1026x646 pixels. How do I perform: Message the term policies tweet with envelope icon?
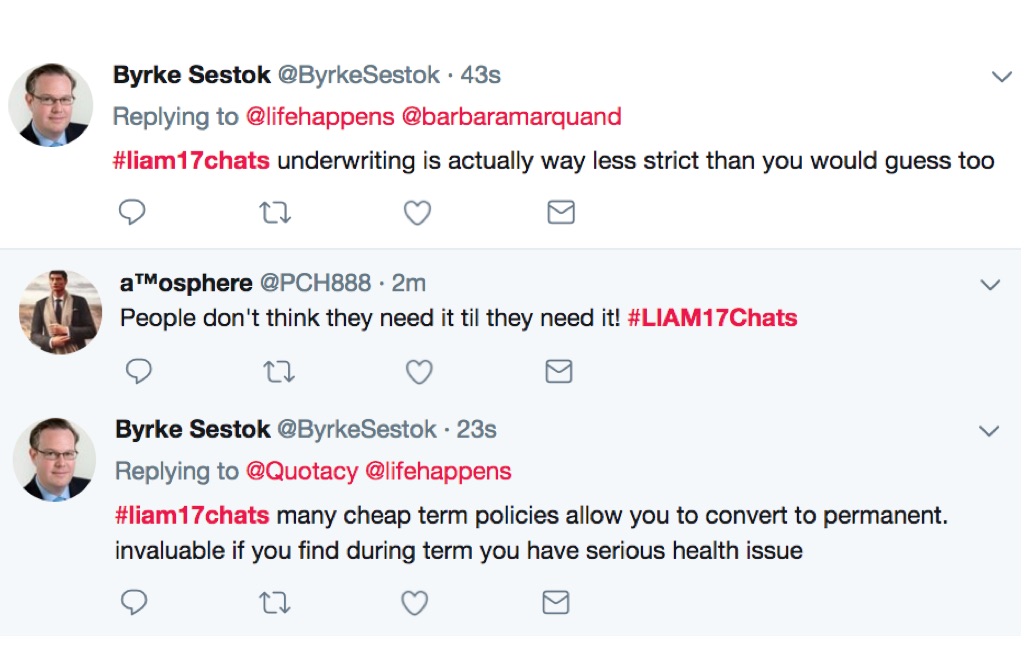(x=555, y=602)
